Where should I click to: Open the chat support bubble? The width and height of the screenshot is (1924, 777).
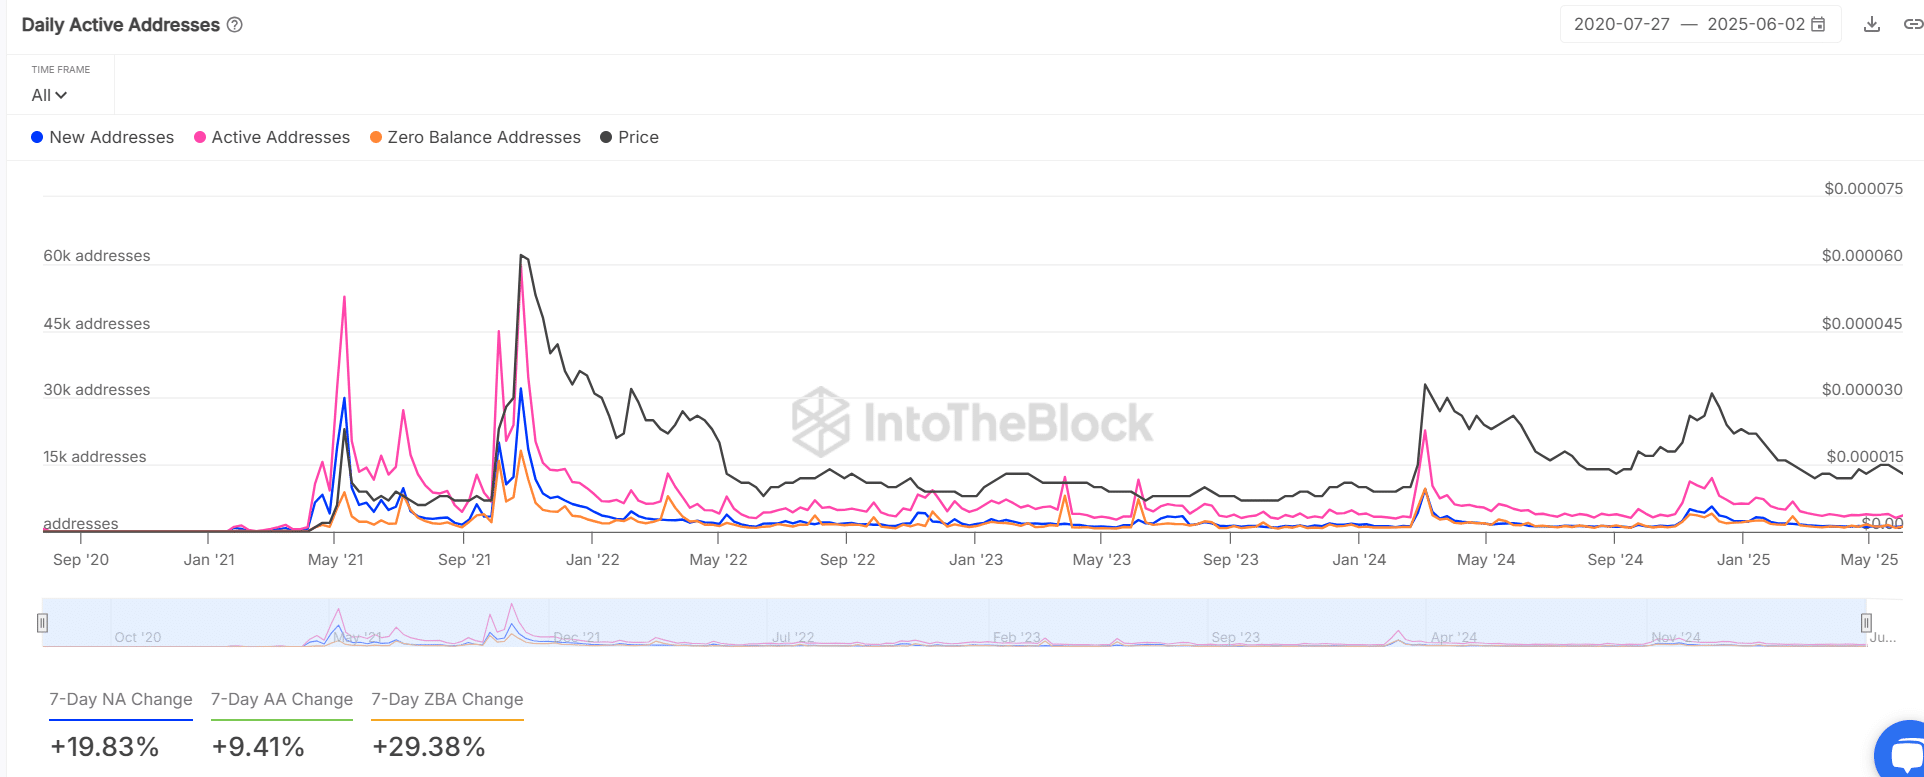1904,754
